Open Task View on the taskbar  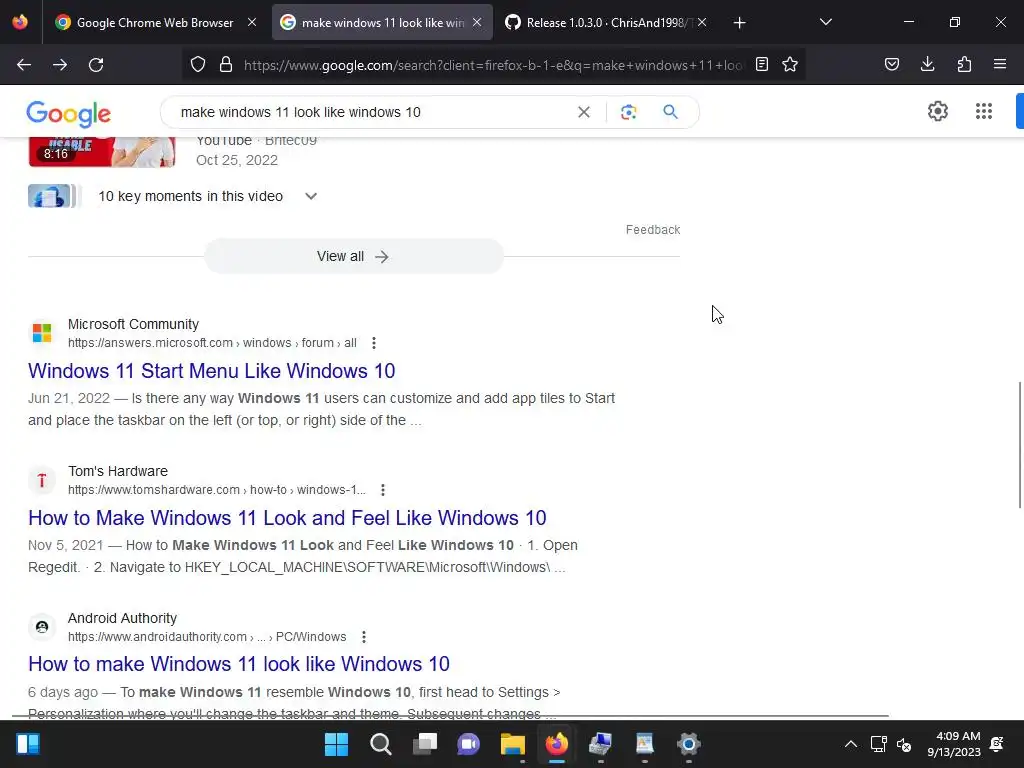pyautogui.click(x=424, y=744)
